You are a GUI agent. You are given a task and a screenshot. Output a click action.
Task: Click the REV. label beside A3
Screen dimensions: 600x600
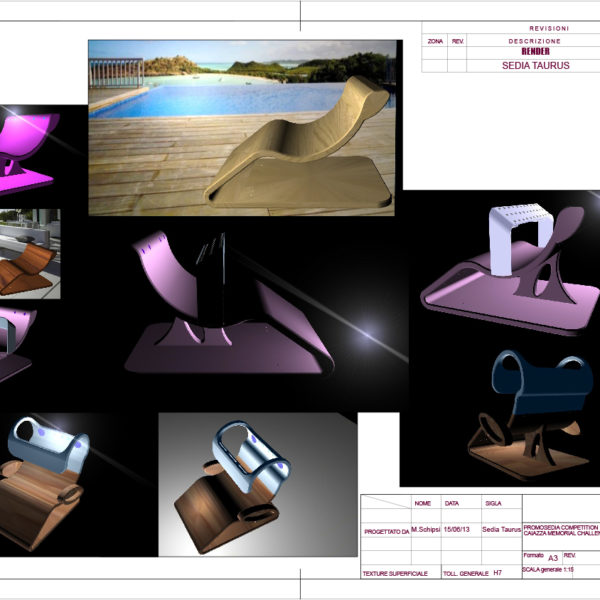(569, 555)
